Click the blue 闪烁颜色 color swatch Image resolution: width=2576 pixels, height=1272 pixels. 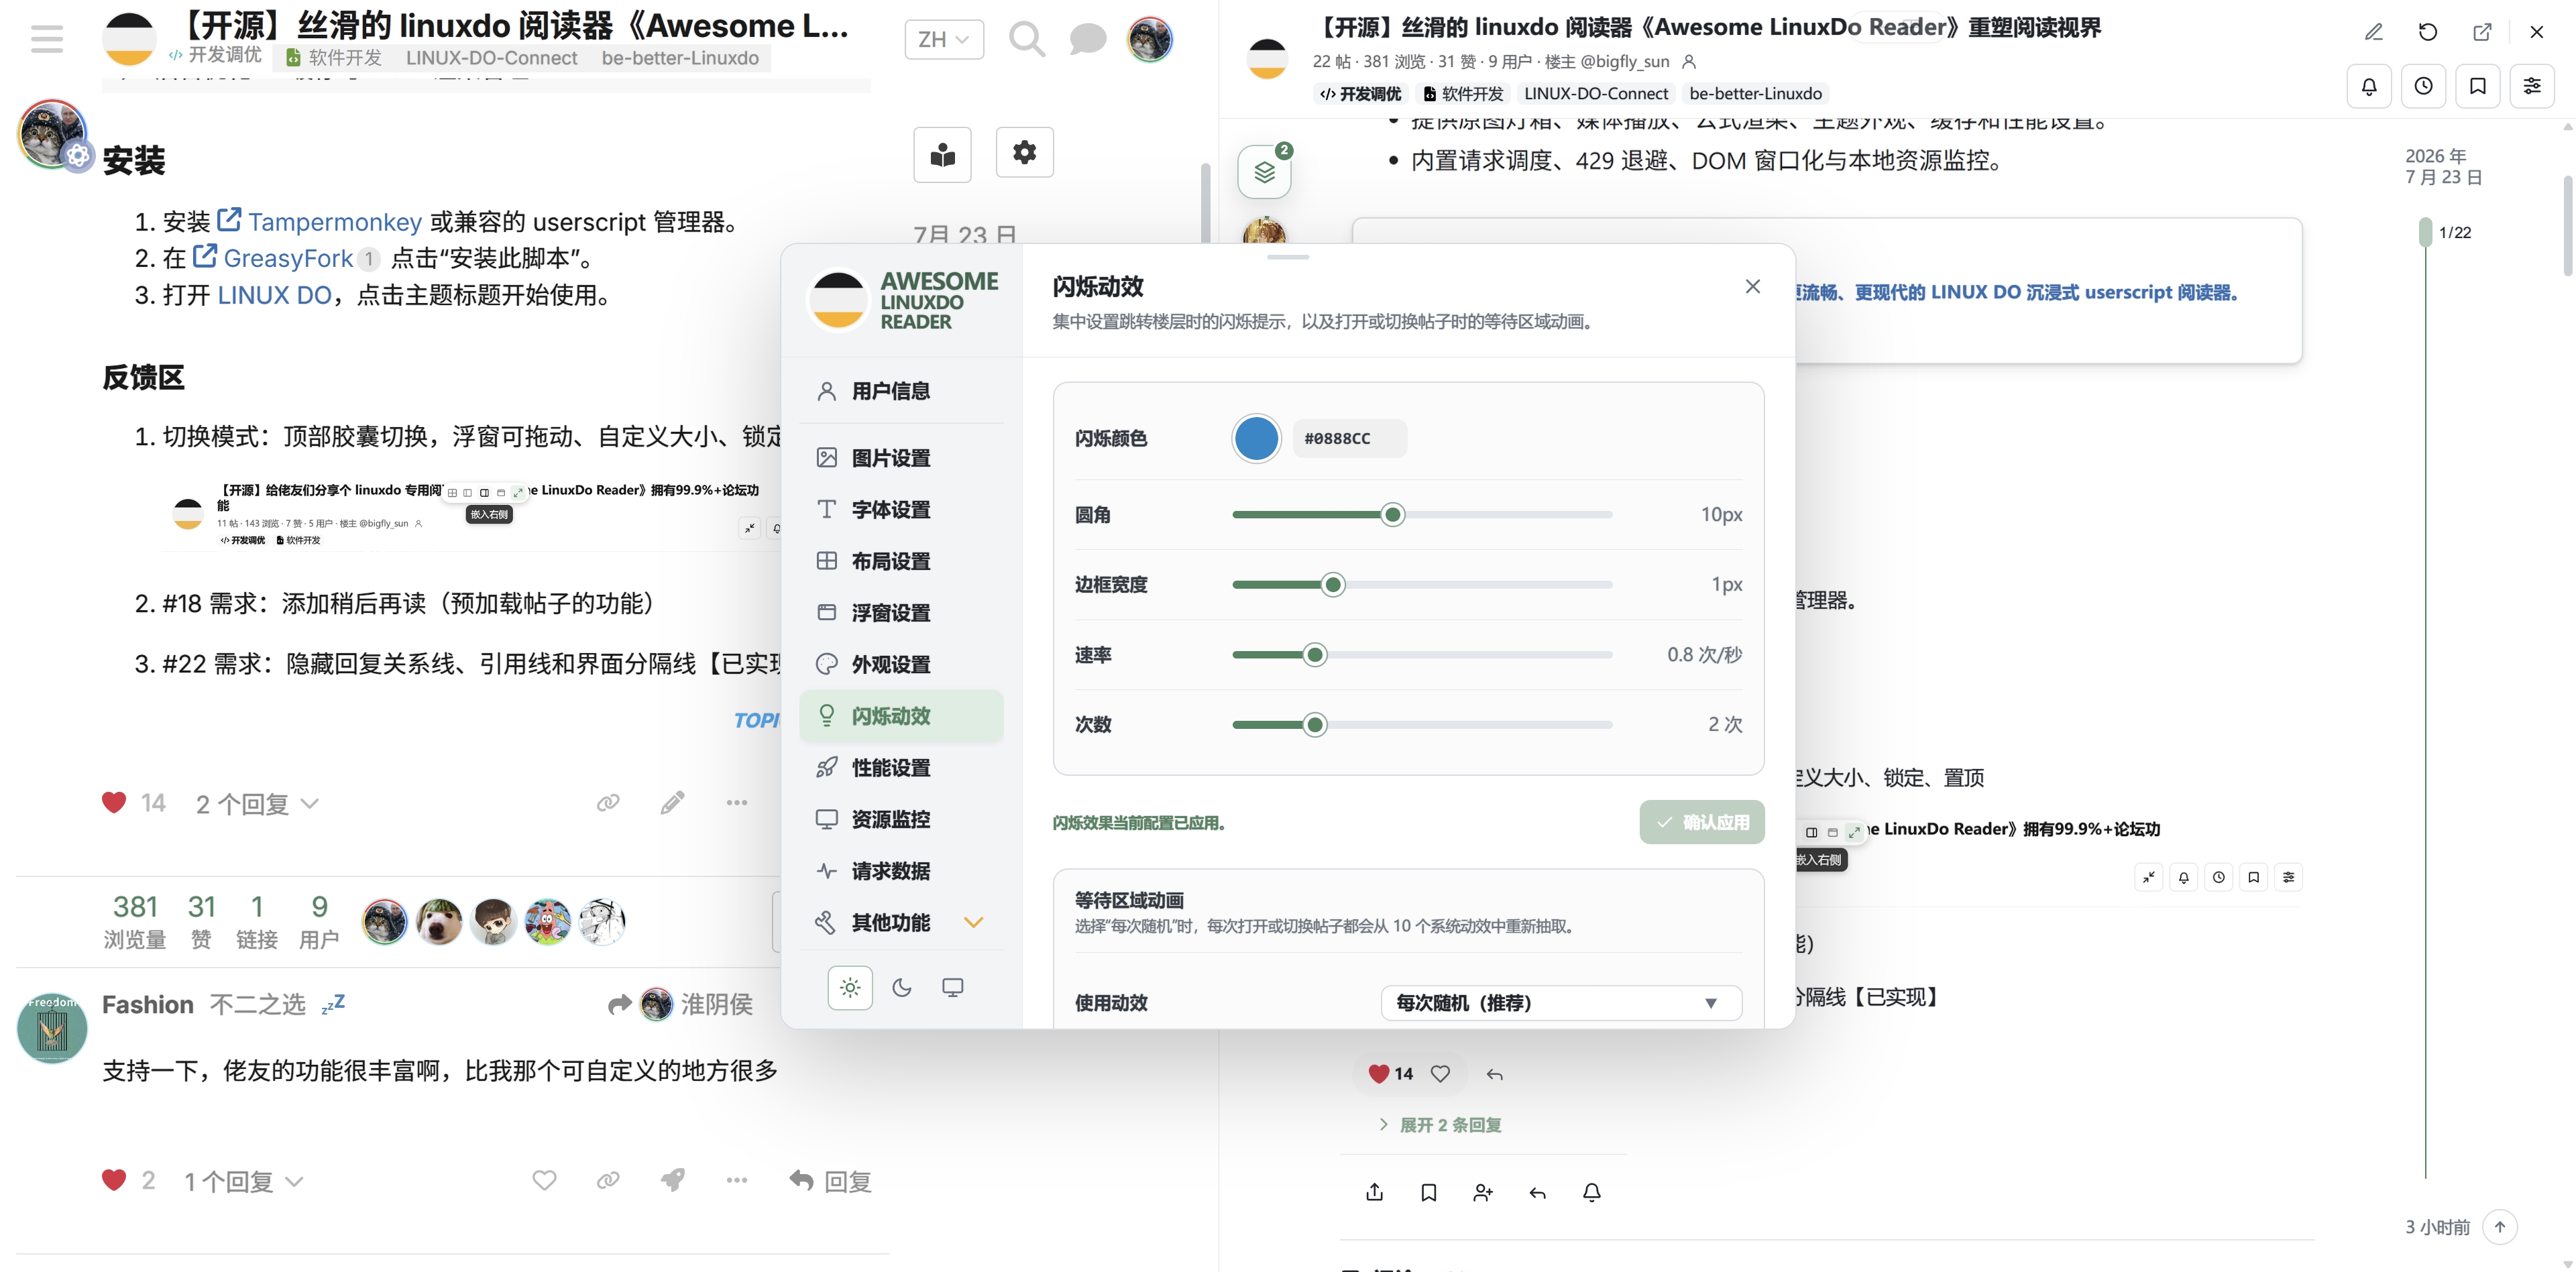pyautogui.click(x=1256, y=438)
